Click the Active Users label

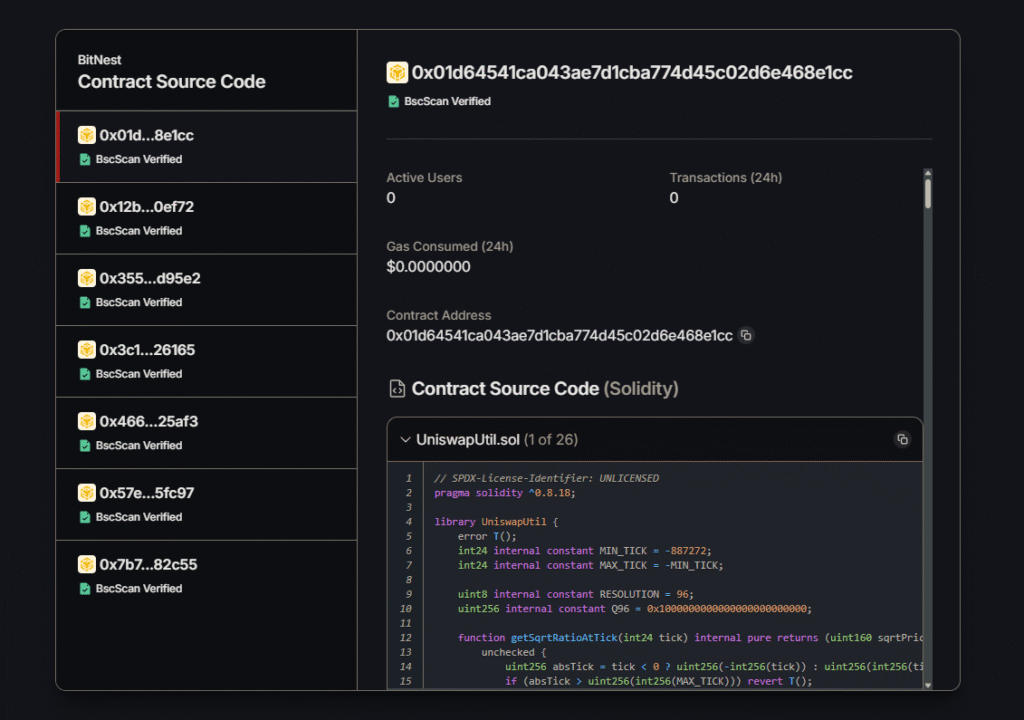coord(424,178)
